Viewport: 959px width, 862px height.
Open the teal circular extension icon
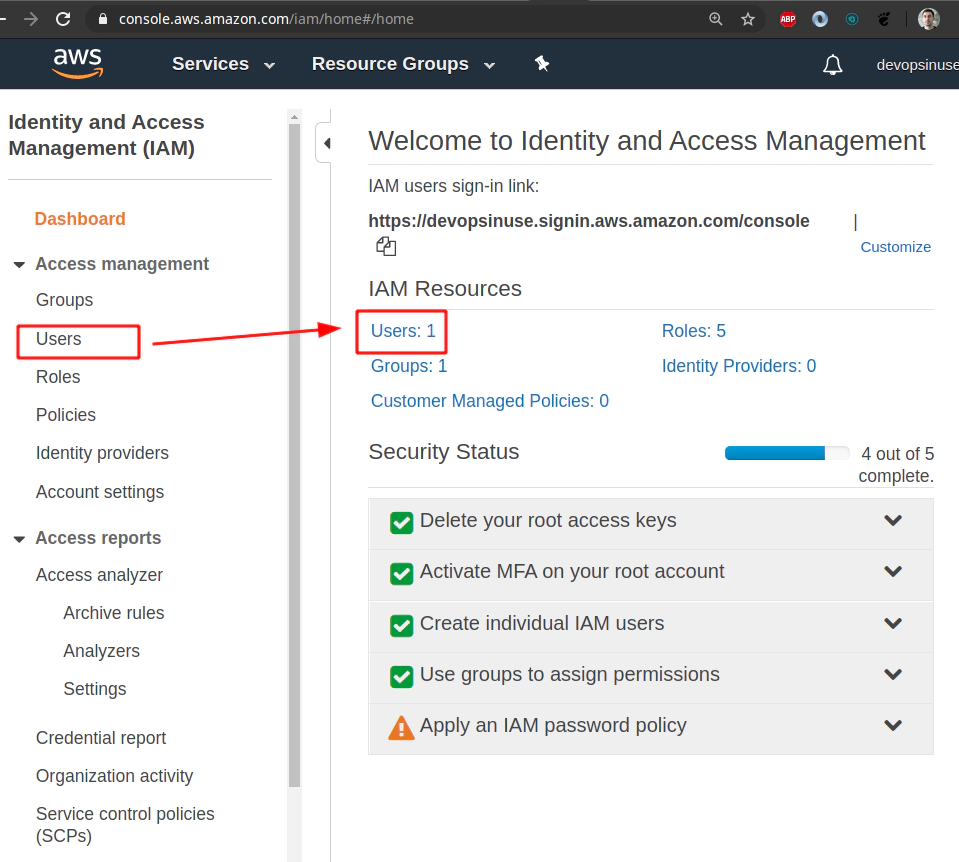(x=851, y=20)
